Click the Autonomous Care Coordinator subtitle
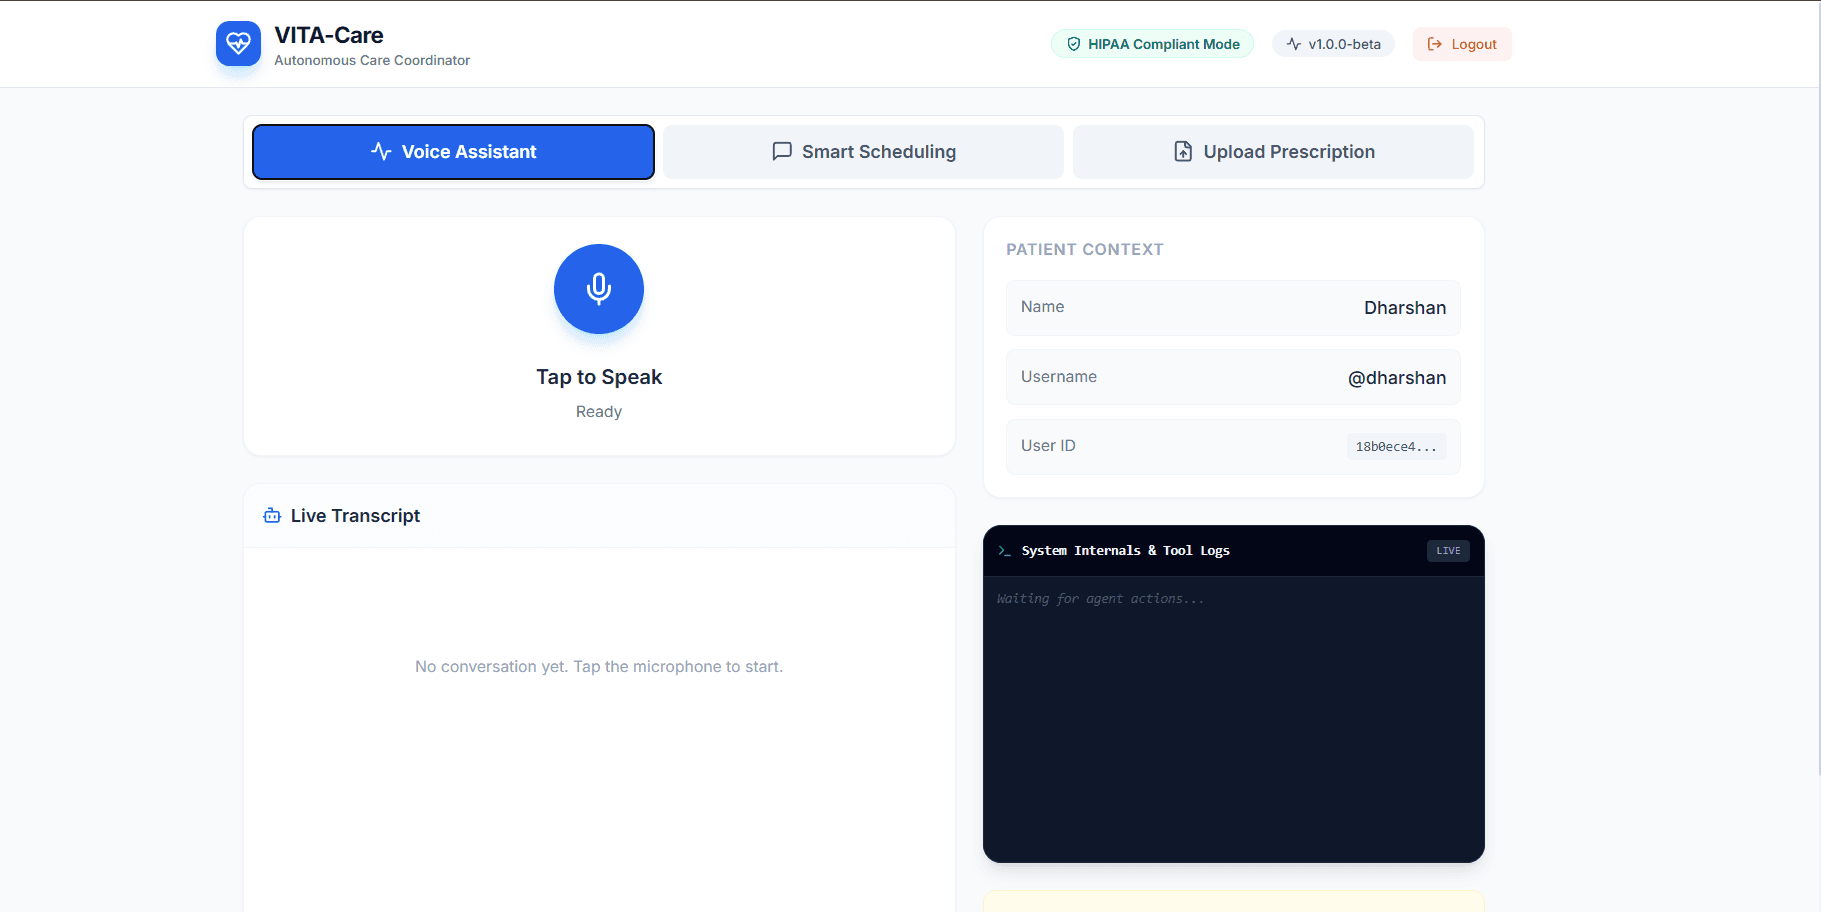 point(372,61)
